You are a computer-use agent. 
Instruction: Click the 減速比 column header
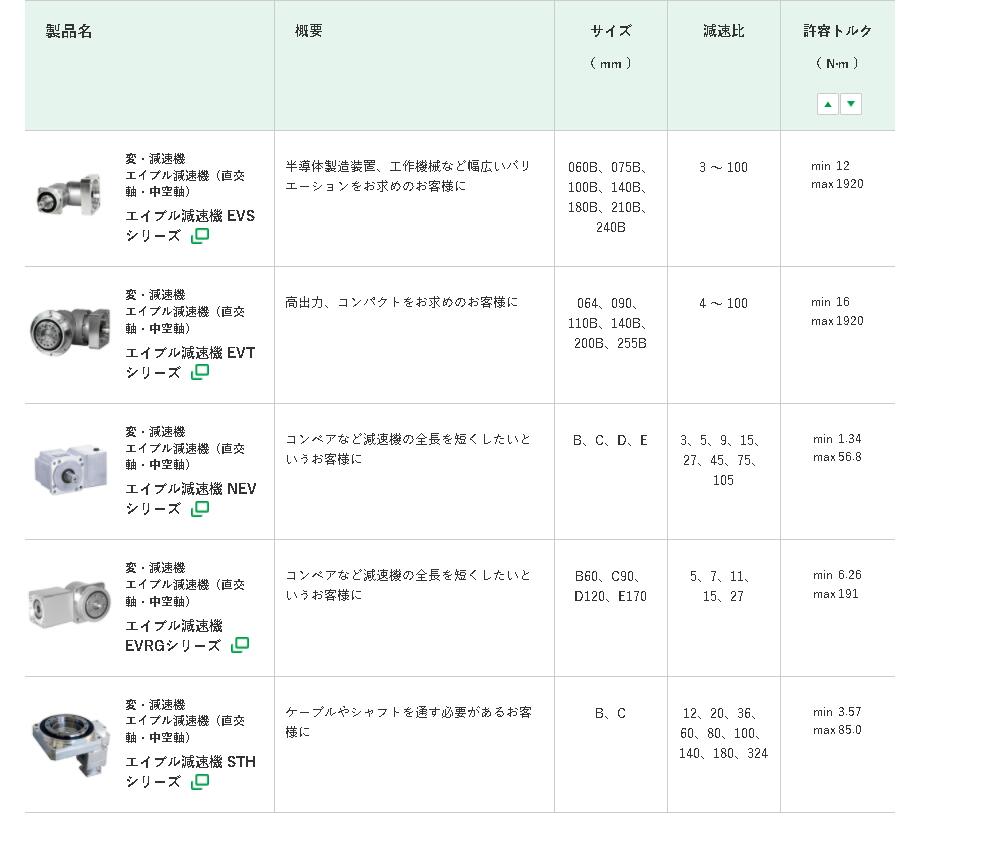tap(723, 31)
